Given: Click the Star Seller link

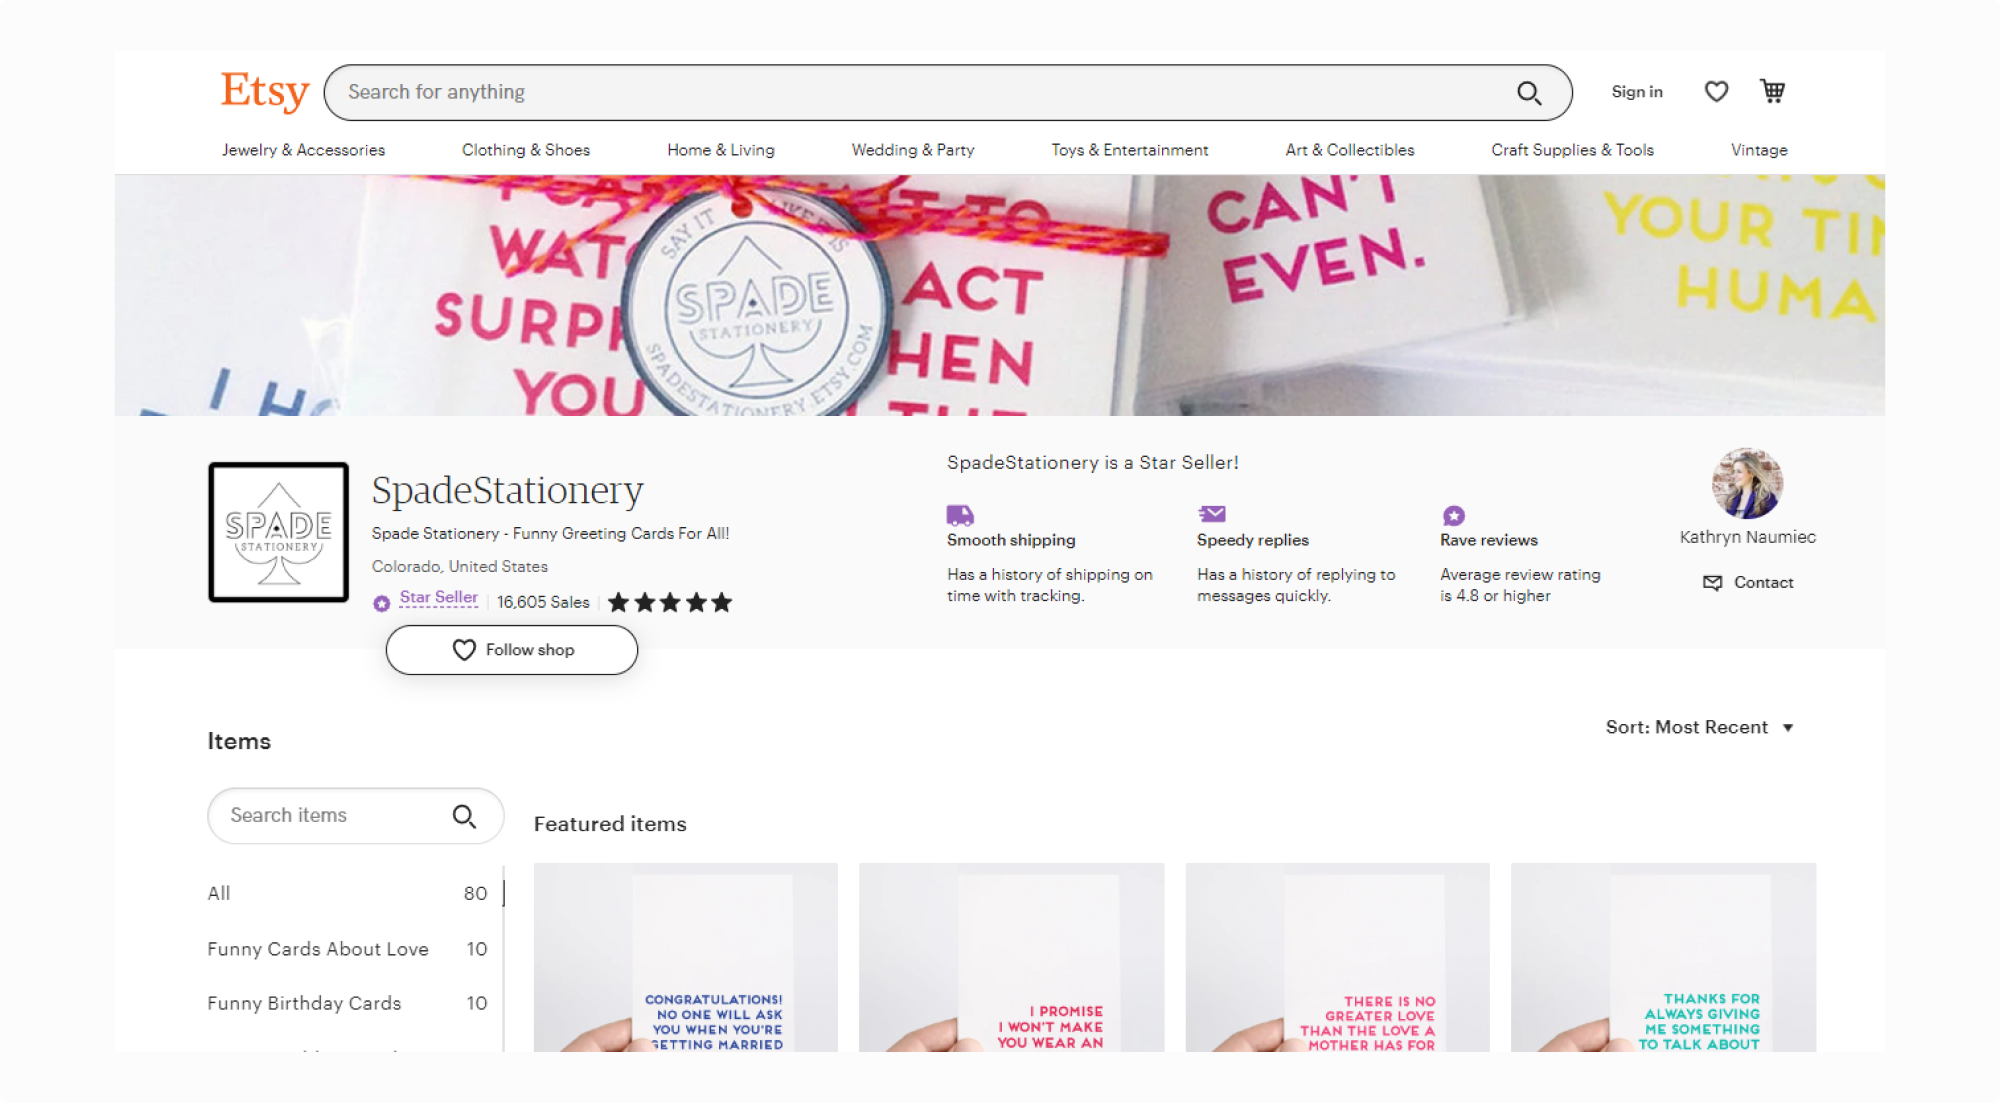Looking at the screenshot, I should coord(439,598).
